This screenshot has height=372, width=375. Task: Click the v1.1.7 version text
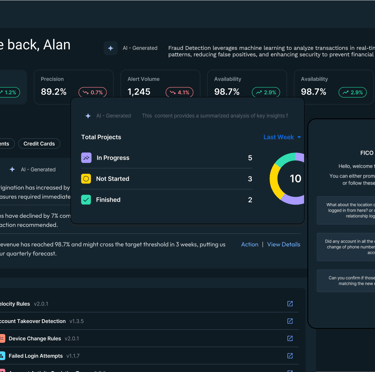pyautogui.click(x=73, y=356)
